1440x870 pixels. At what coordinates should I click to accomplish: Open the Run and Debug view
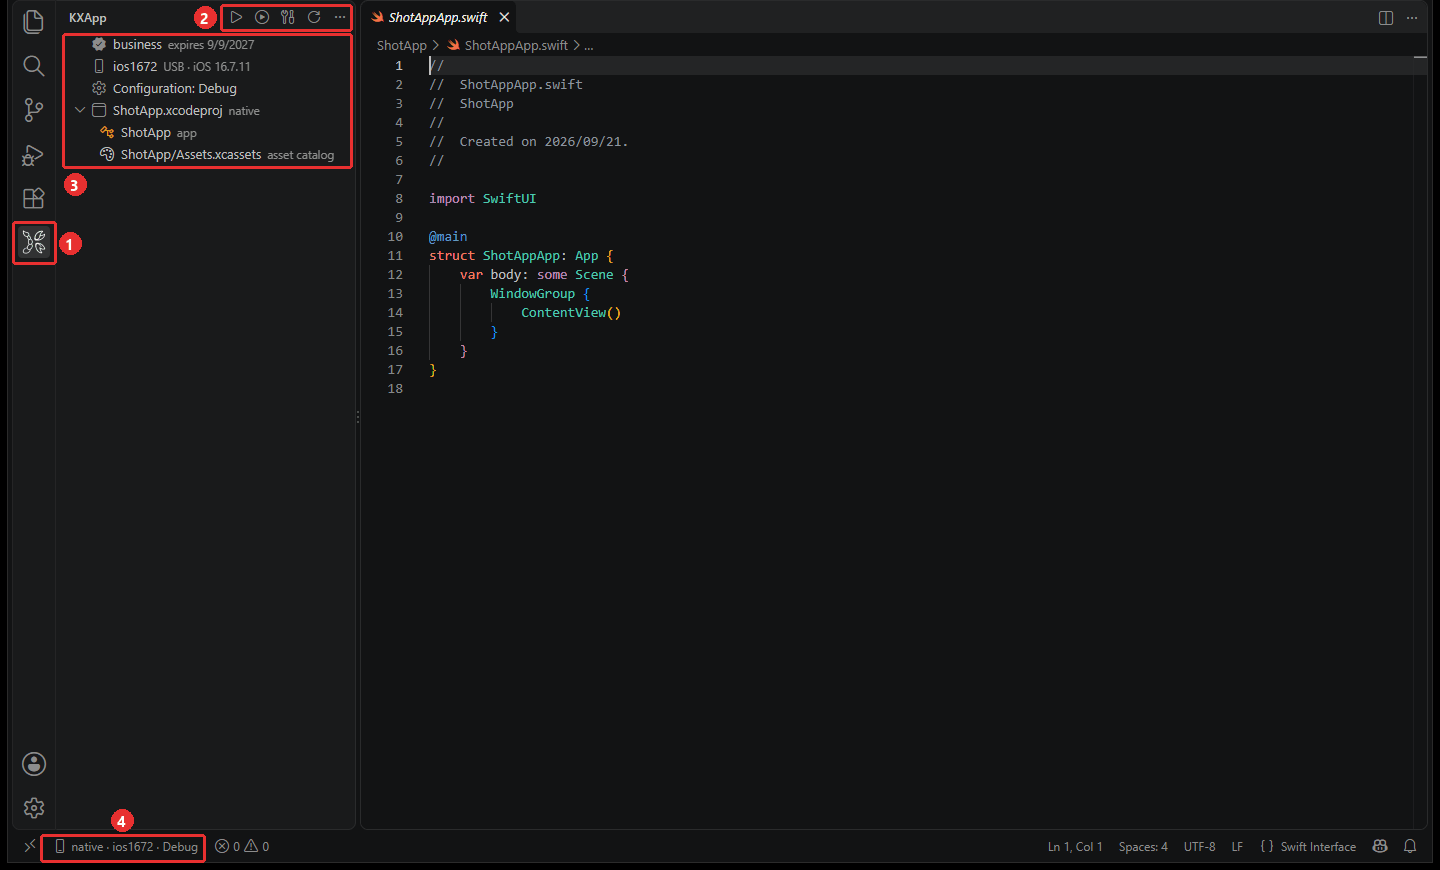pos(33,154)
